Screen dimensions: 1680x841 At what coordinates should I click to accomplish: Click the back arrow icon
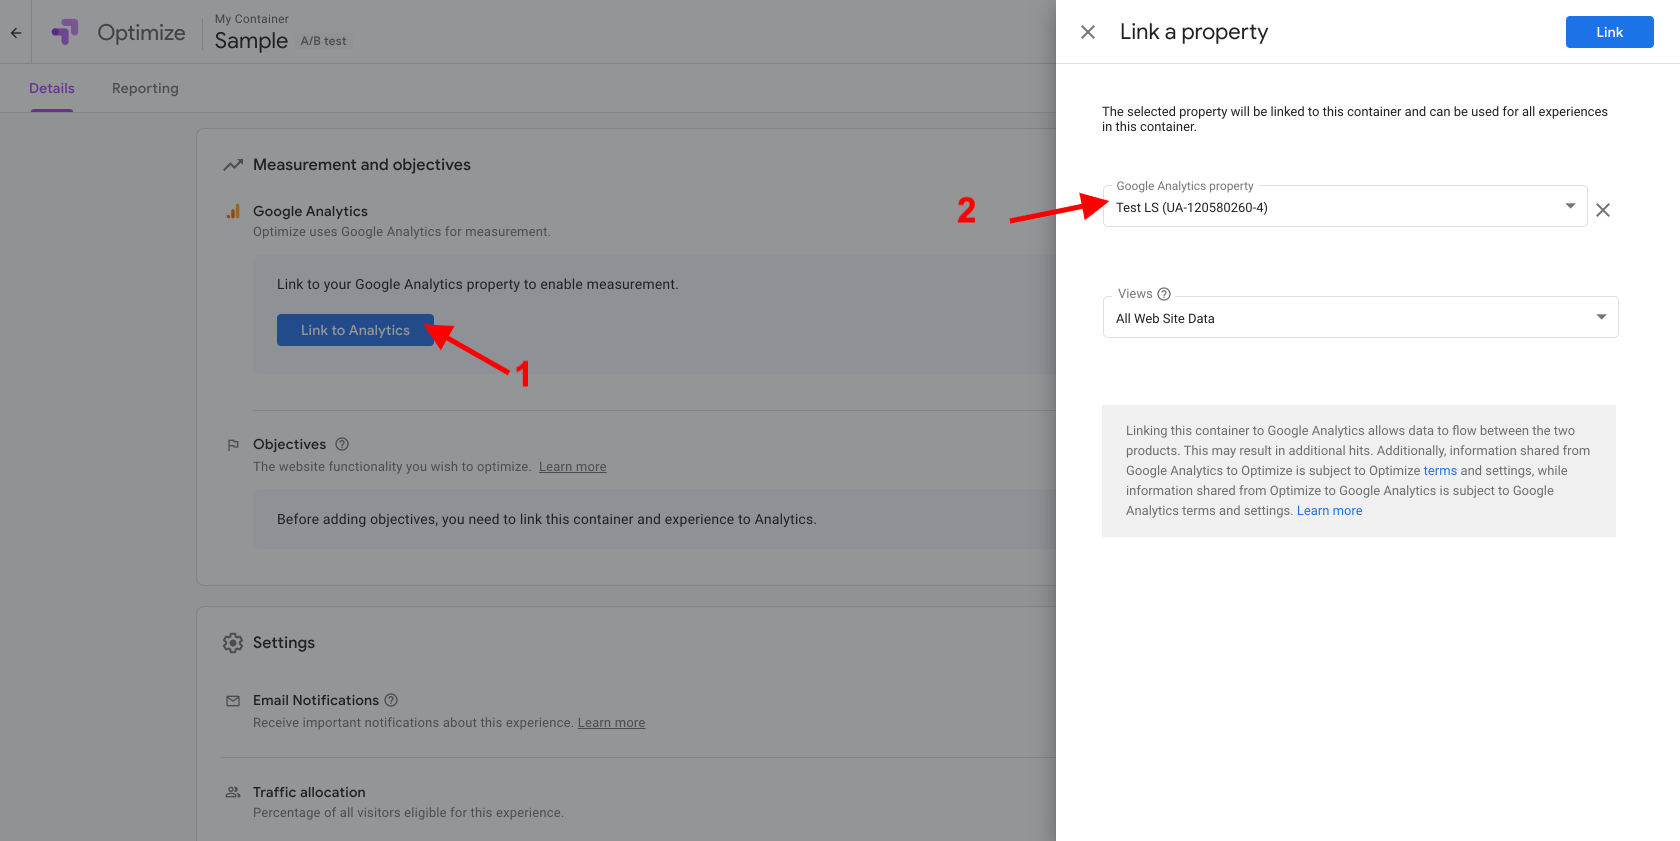16,33
